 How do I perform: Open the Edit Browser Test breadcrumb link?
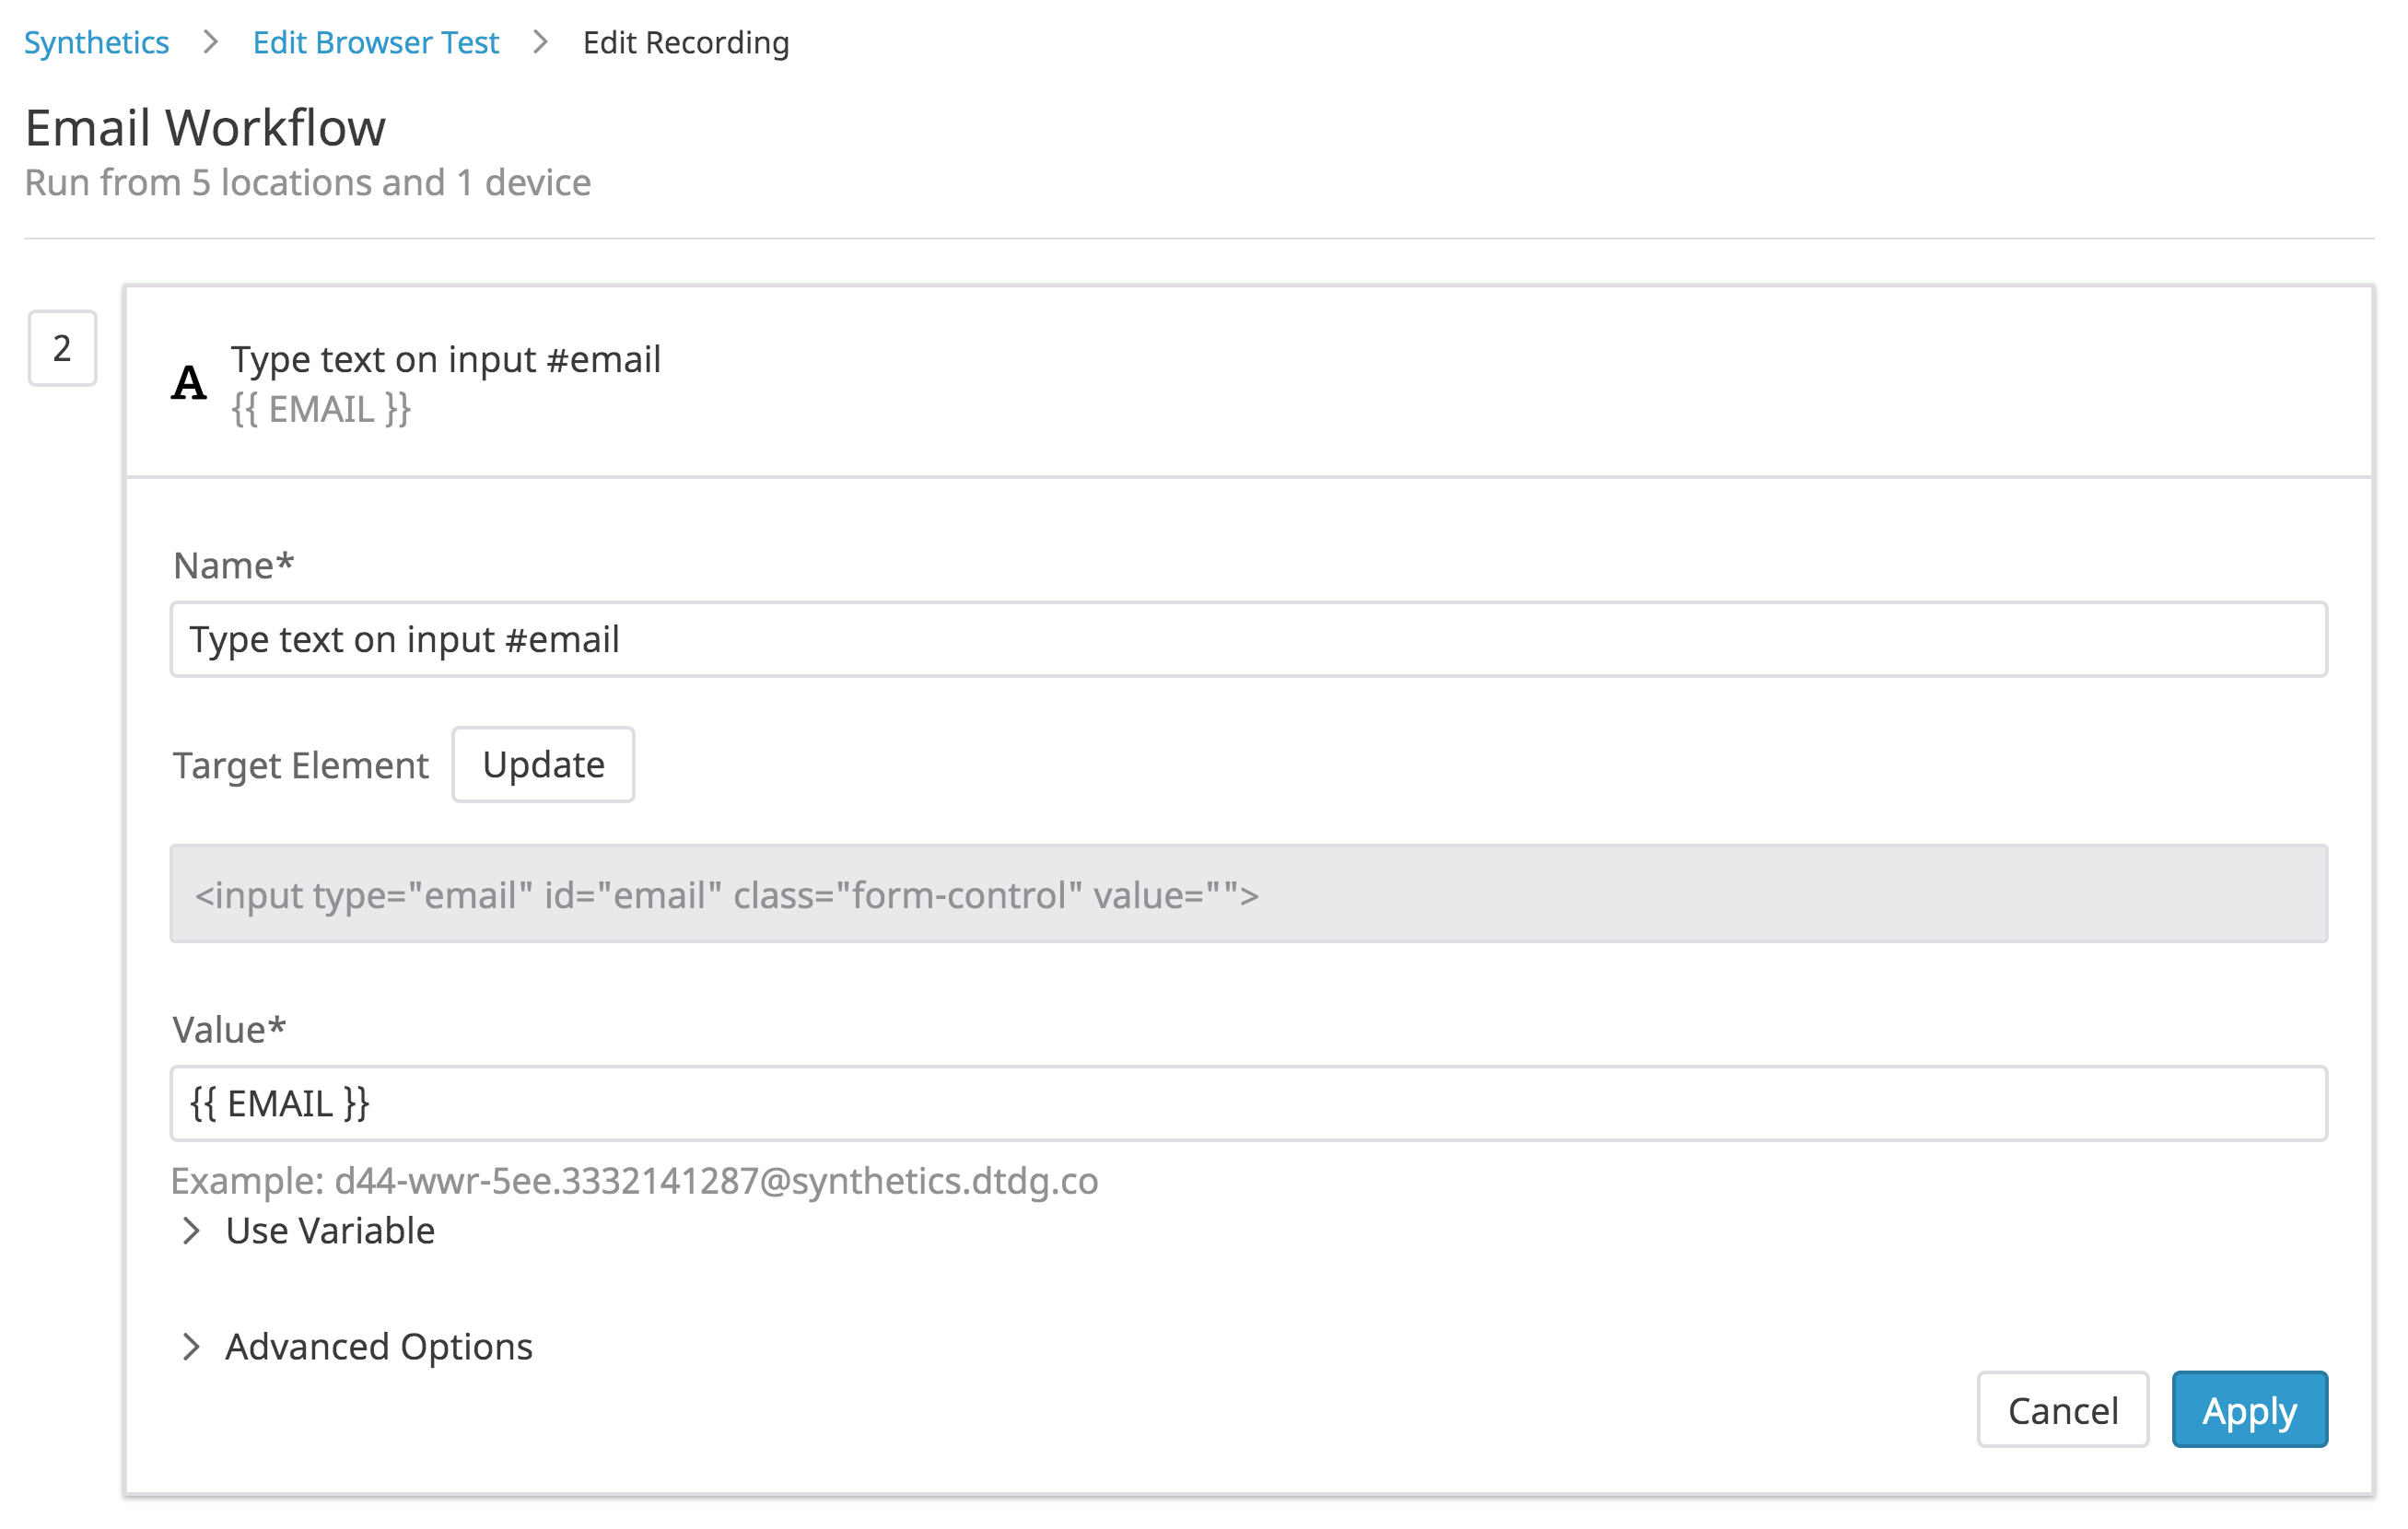coord(375,42)
